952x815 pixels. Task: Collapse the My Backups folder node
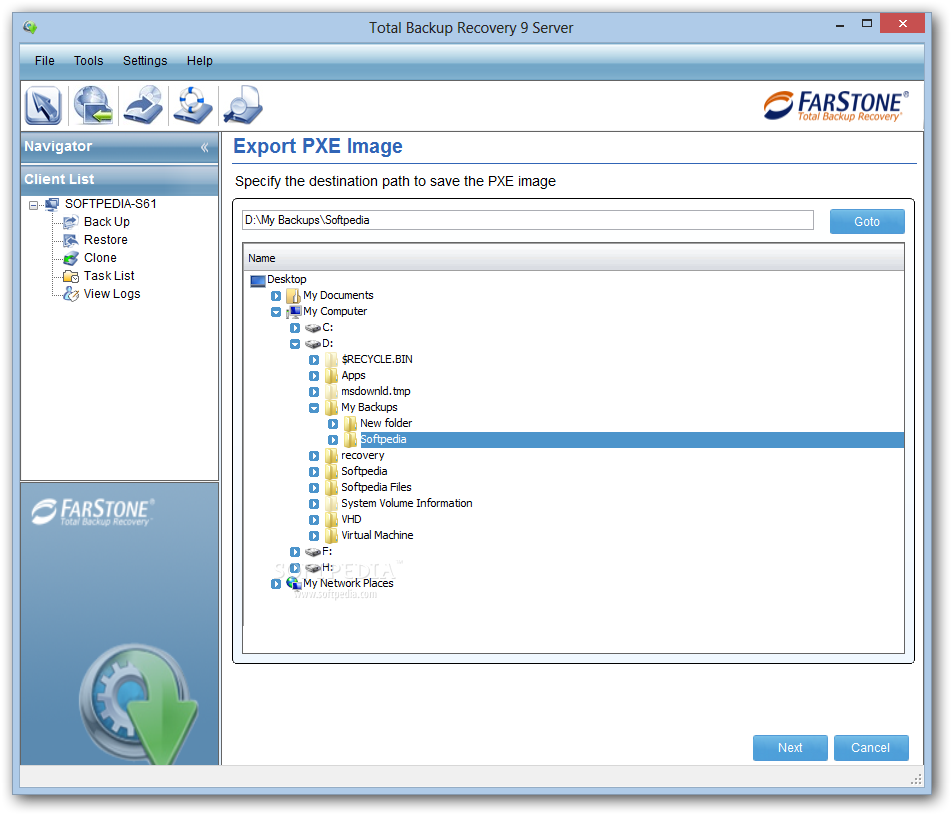click(314, 408)
